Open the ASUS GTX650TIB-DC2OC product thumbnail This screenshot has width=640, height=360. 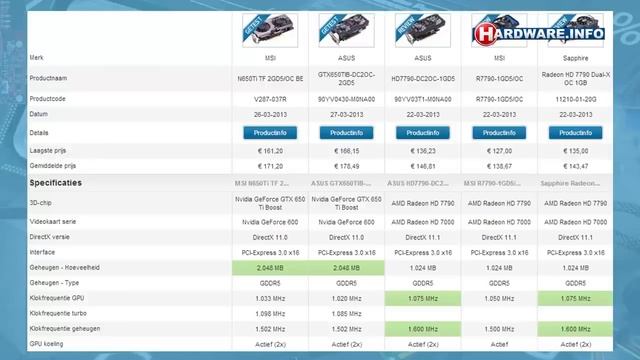point(346,30)
